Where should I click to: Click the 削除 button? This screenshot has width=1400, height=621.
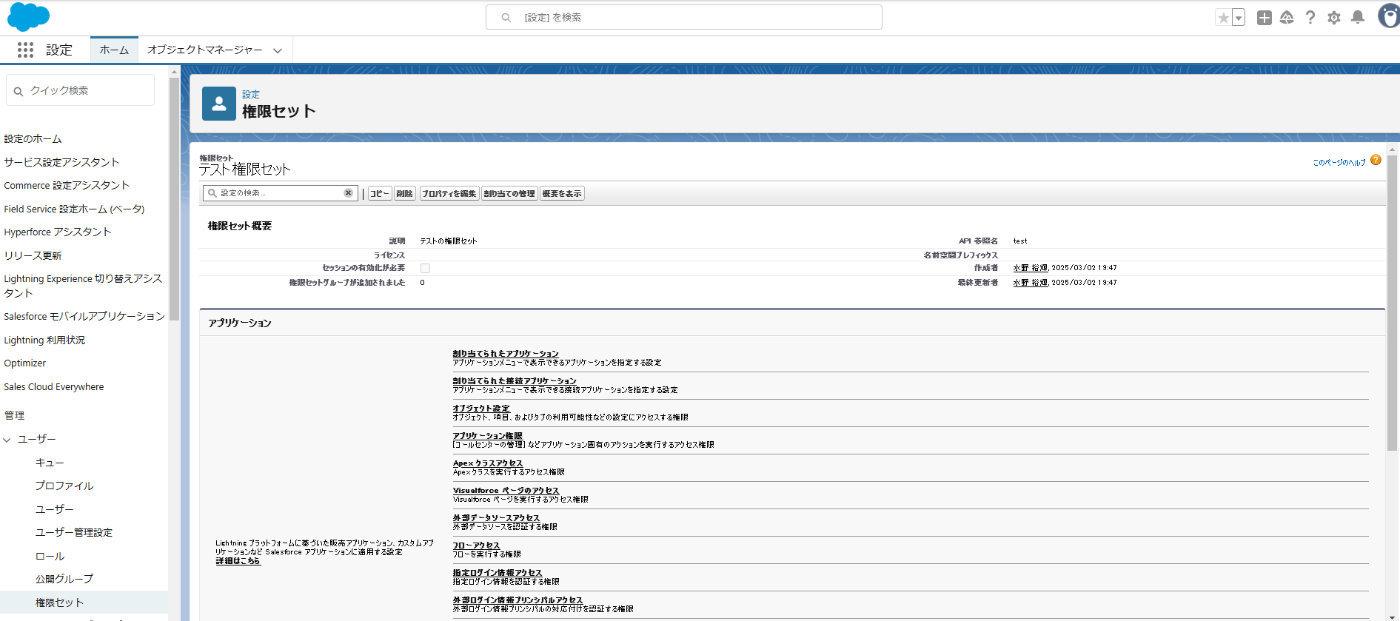click(x=405, y=193)
